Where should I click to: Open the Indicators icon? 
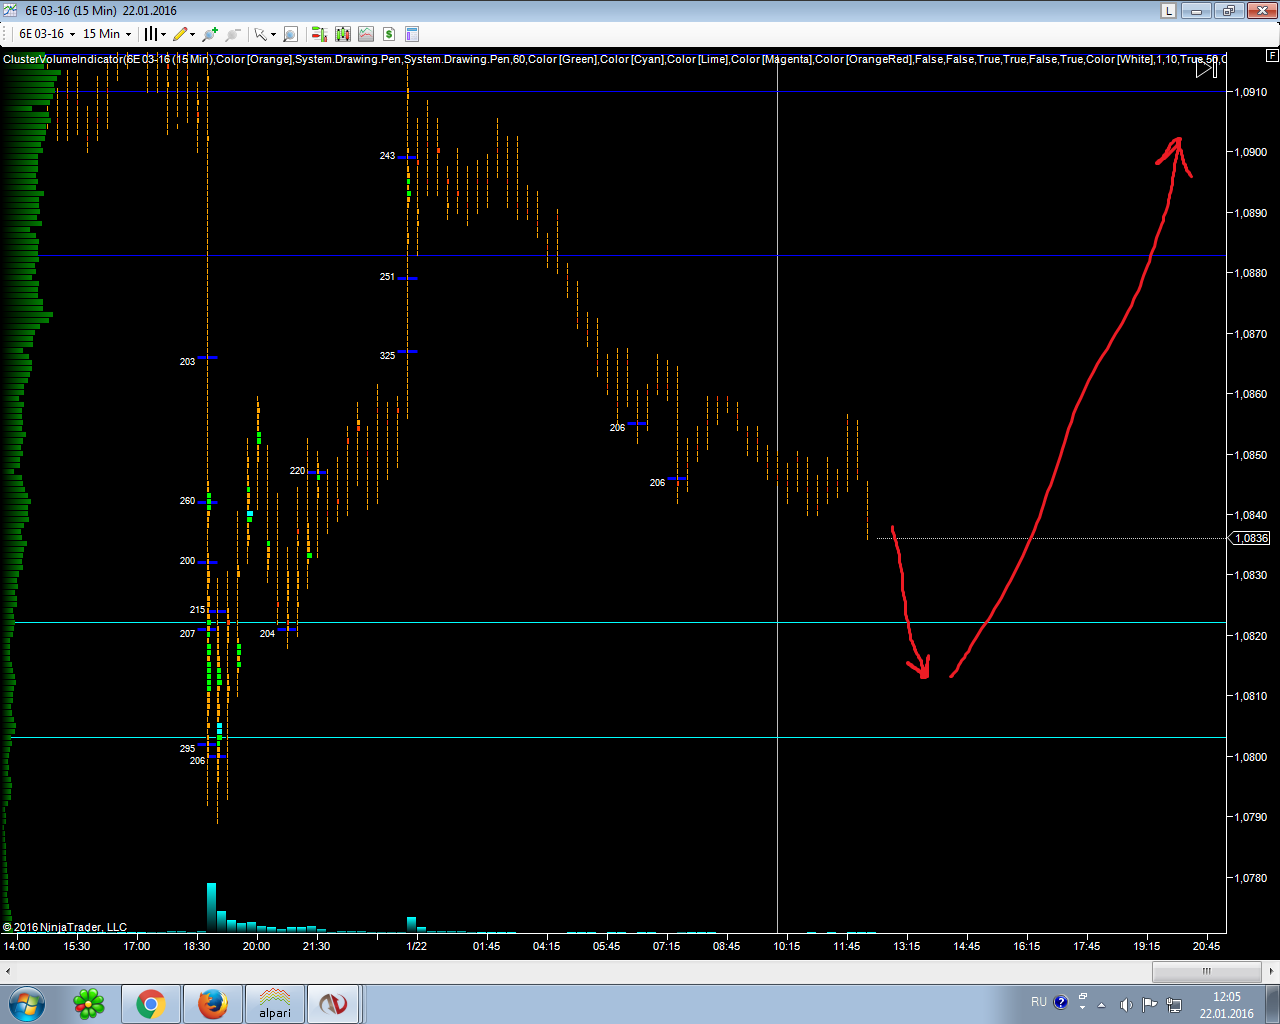click(x=366, y=34)
